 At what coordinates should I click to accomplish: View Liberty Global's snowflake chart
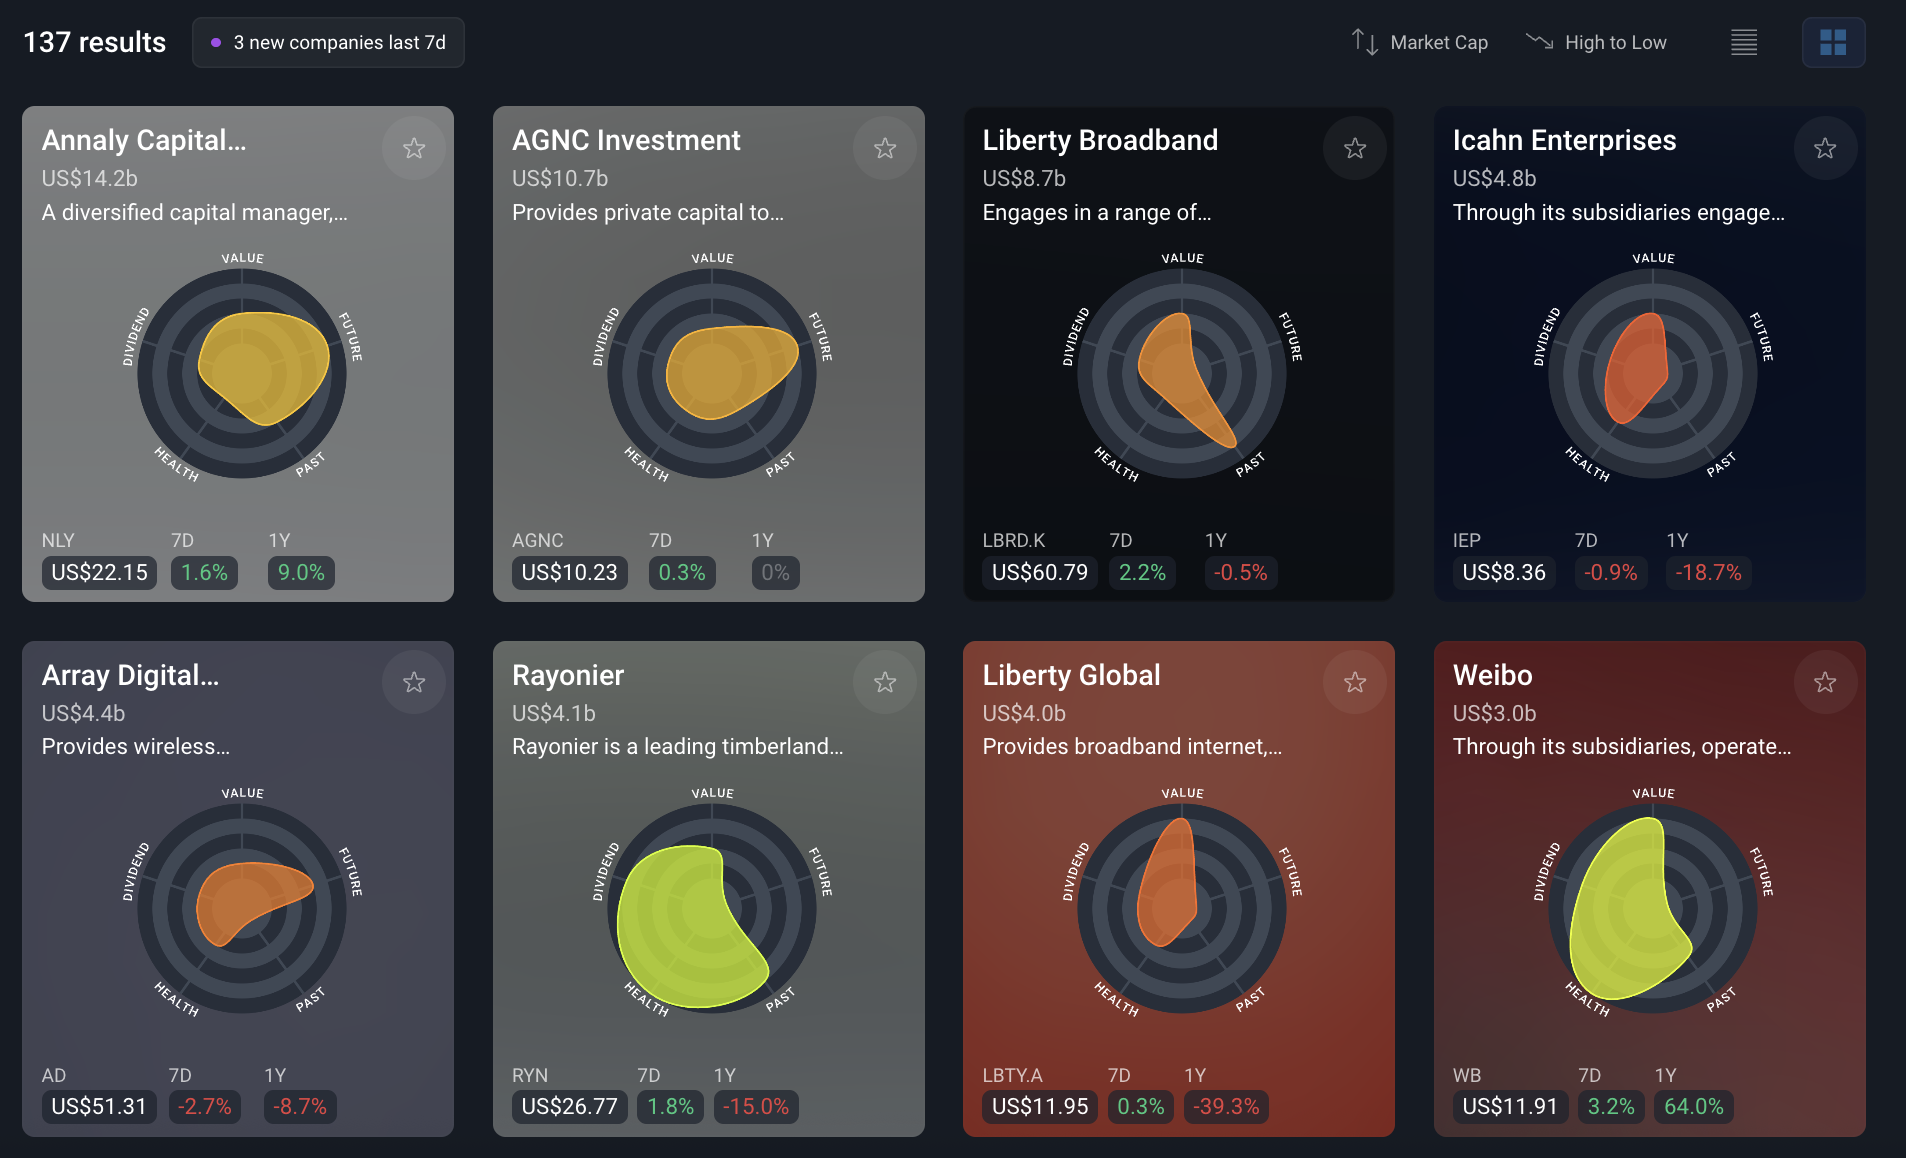pyautogui.click(x=1182, y=908)
